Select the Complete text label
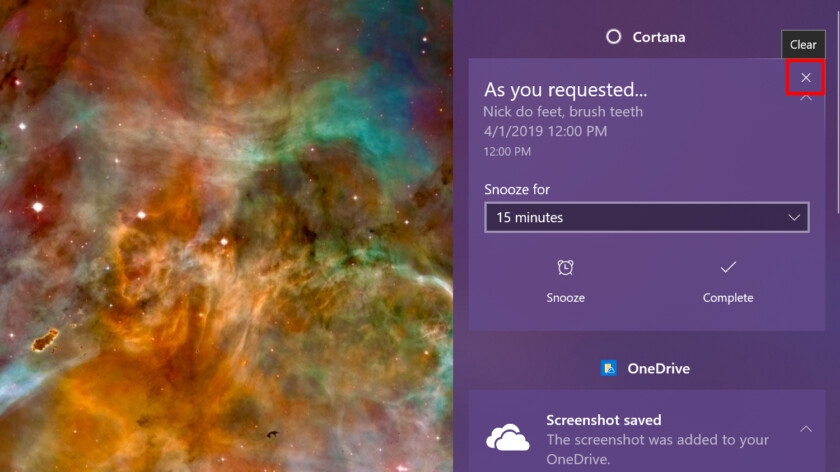This screenshot has width=840, height=472. [x=728, y=298]
